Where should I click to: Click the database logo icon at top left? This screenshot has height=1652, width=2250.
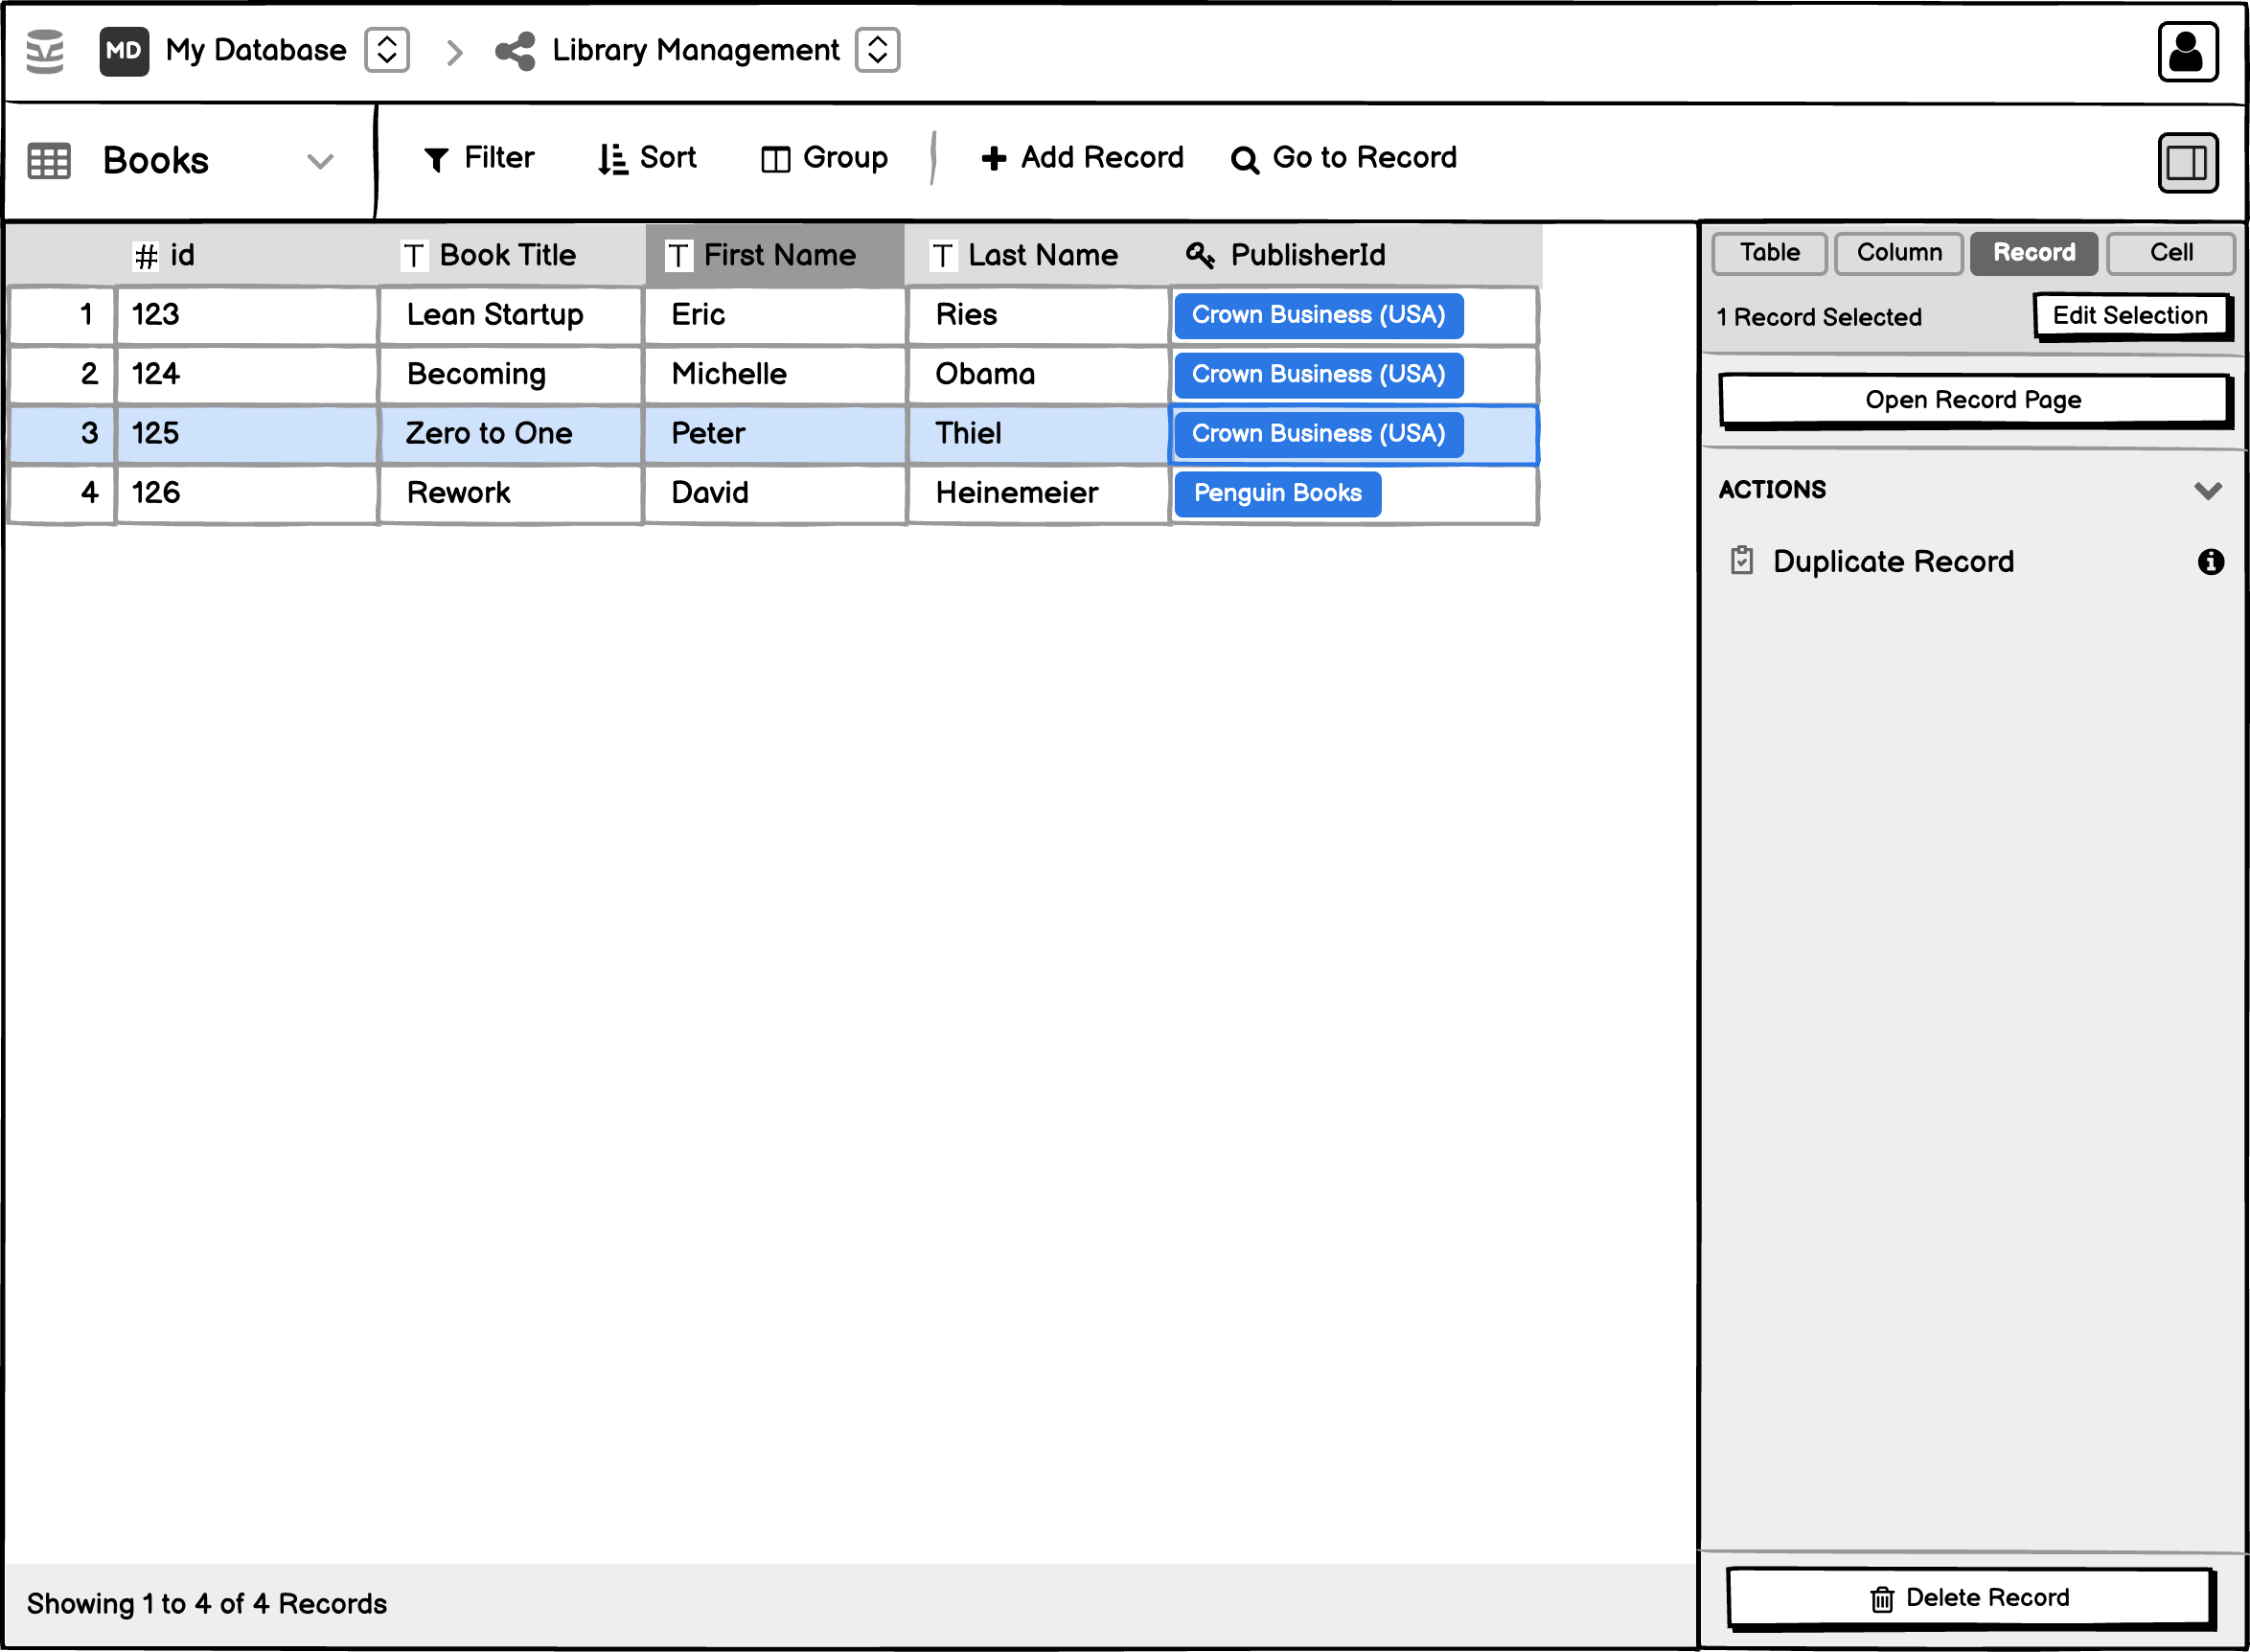pyautogui.click(x=45, y=51)
